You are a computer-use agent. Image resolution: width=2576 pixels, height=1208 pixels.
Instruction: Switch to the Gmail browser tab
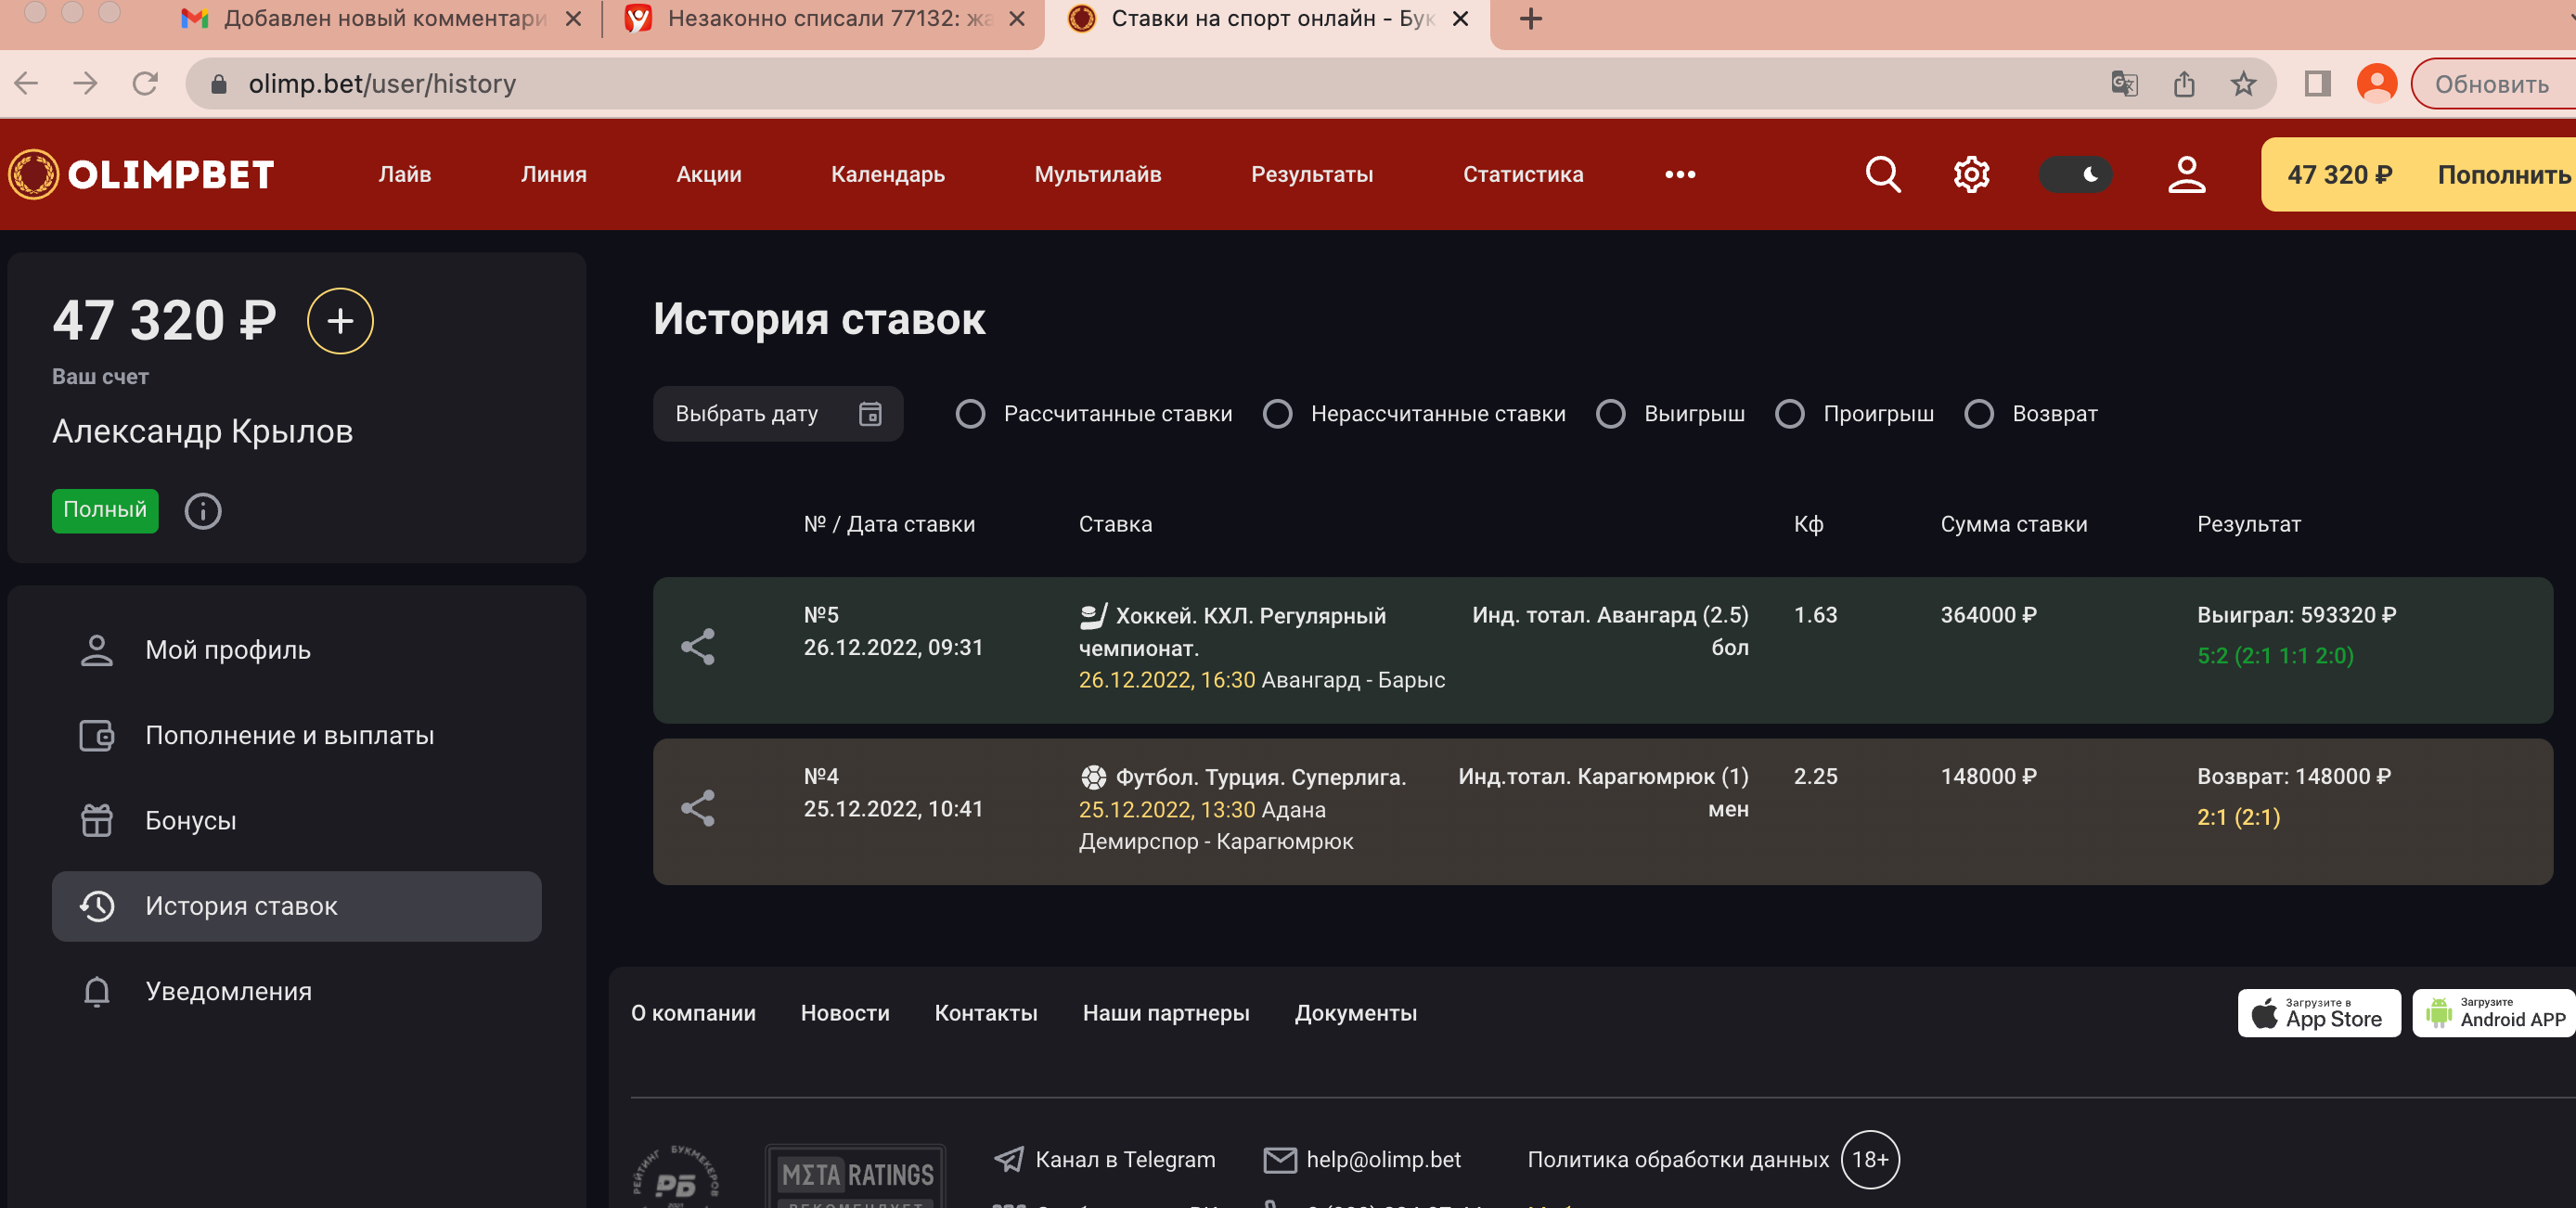click(370, 18)
